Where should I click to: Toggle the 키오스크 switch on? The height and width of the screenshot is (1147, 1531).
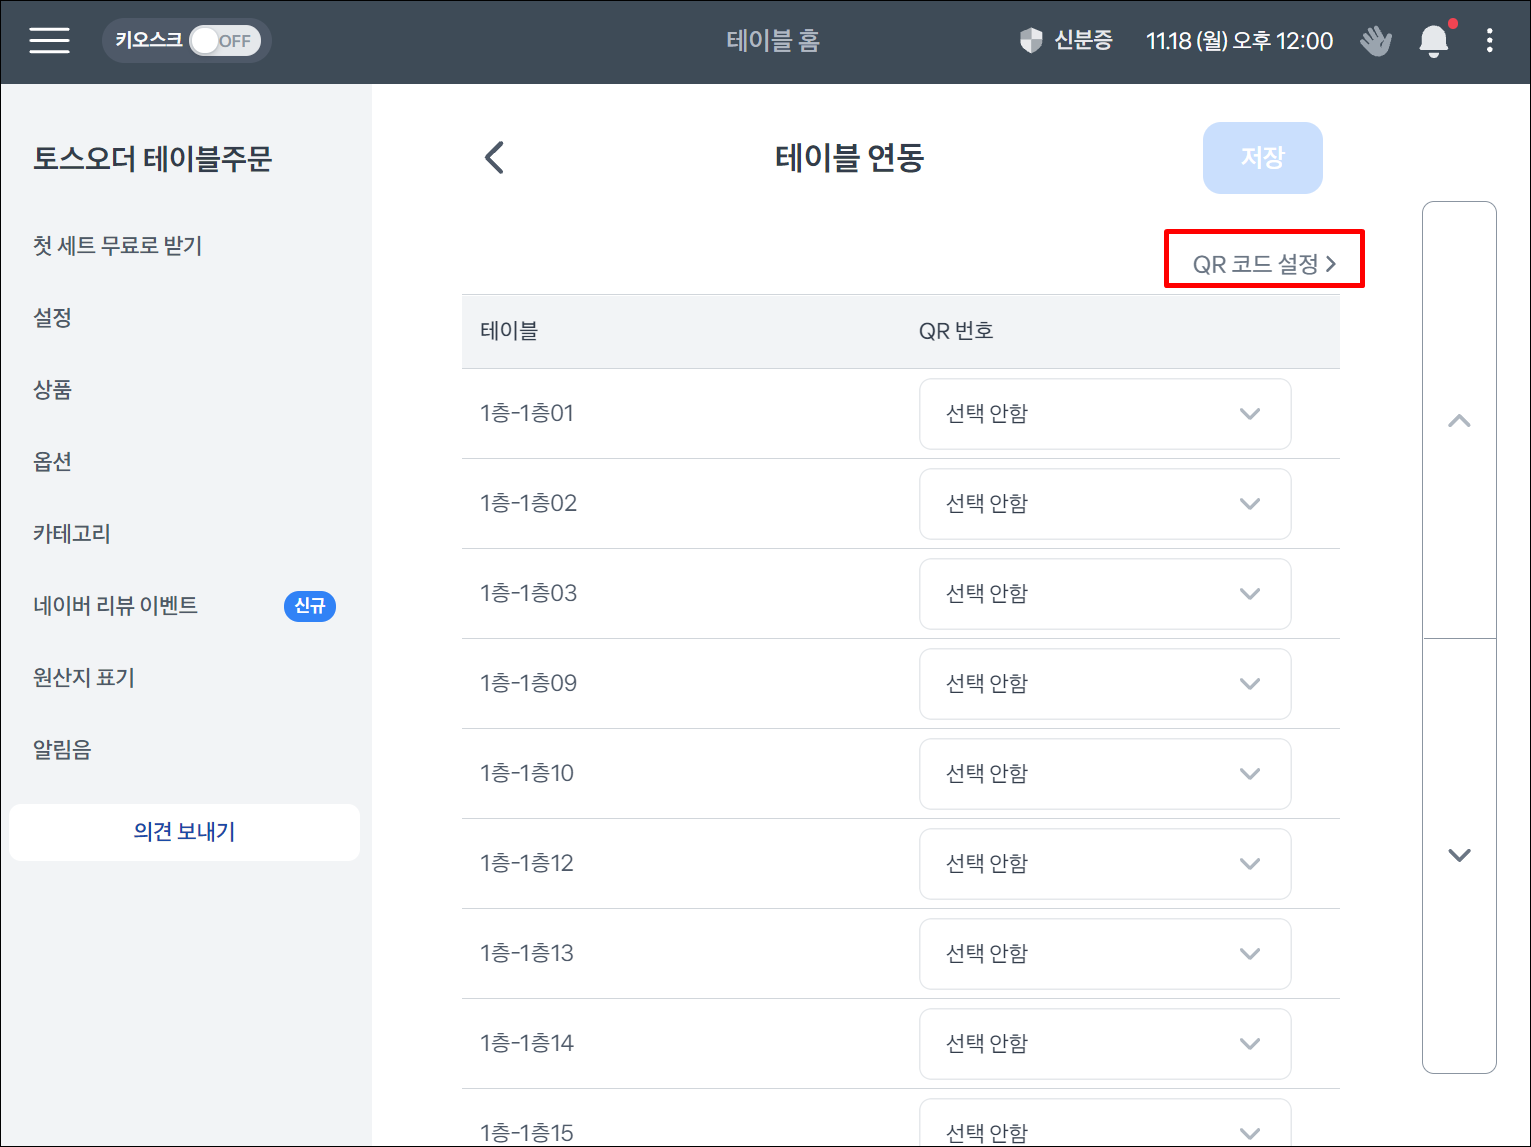[x=224, y=41]
